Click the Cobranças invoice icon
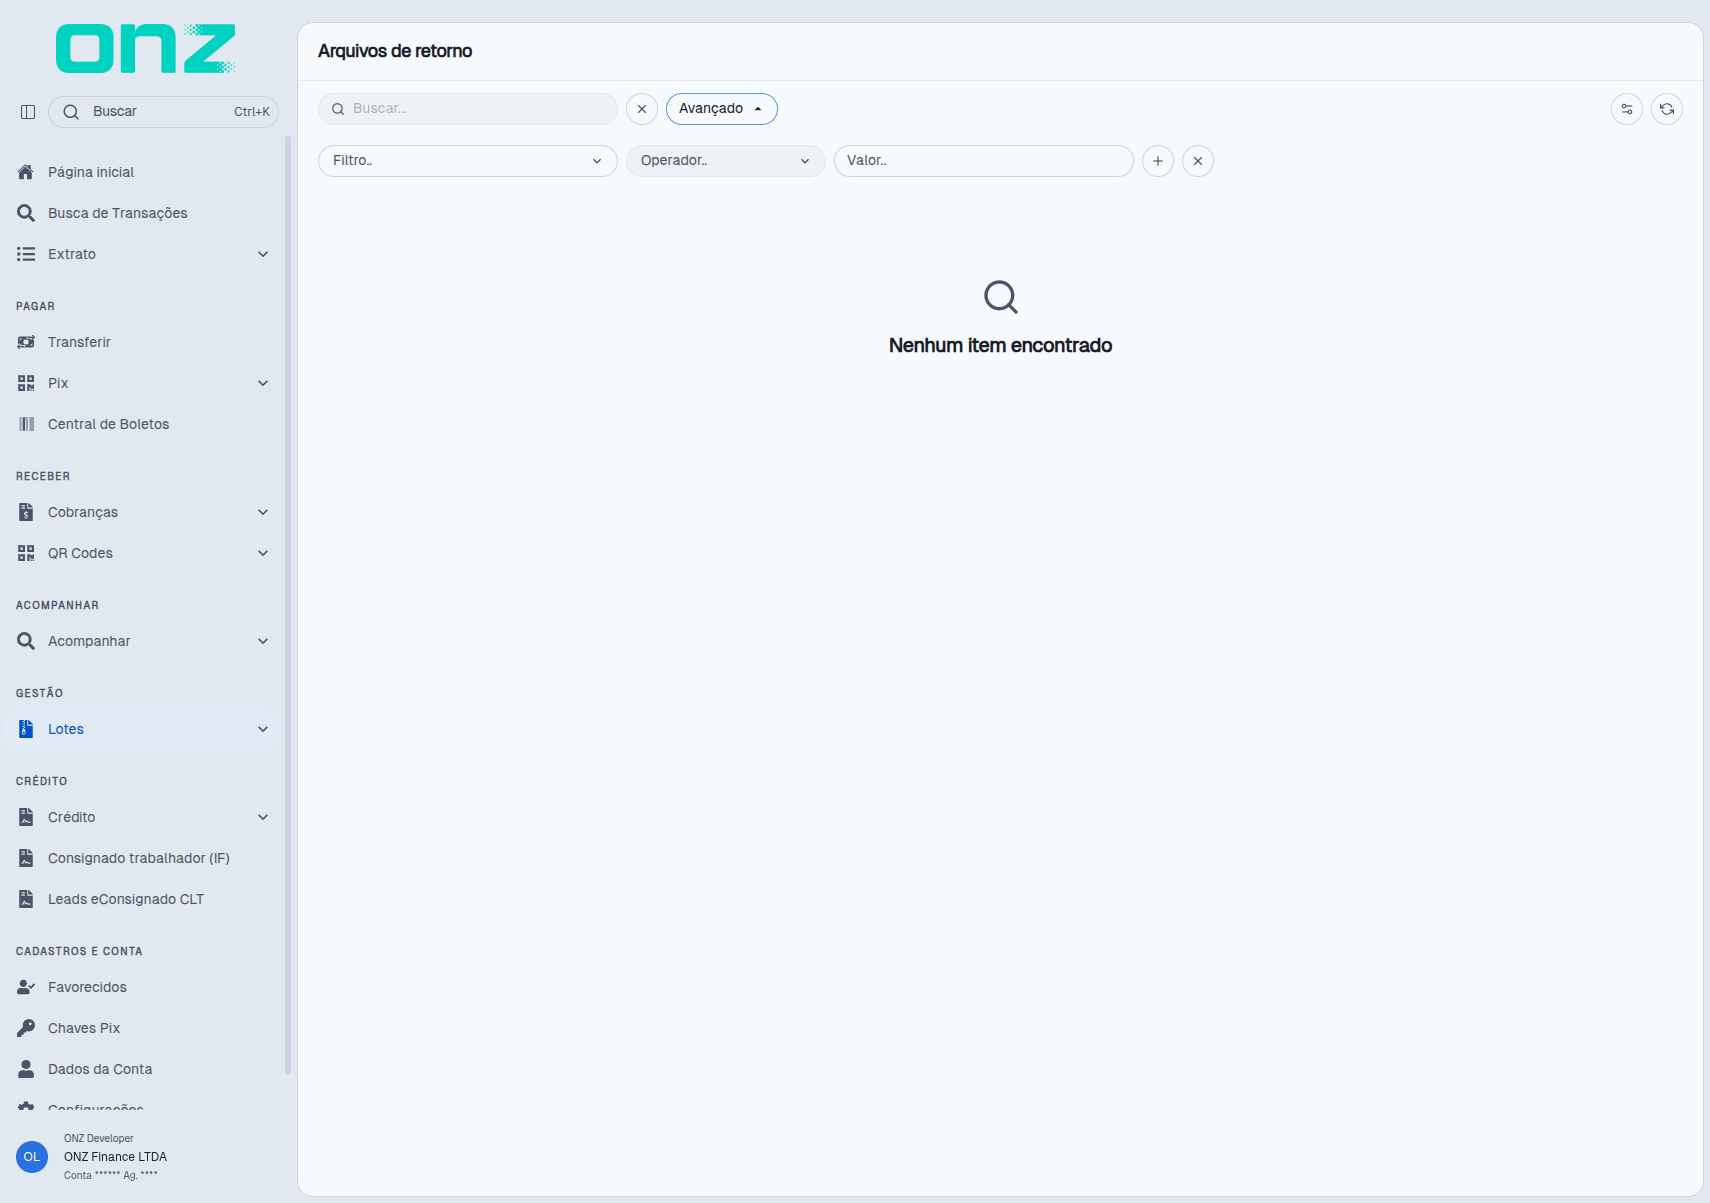This screenshot has width=1710, height=1203. [26, 512]
